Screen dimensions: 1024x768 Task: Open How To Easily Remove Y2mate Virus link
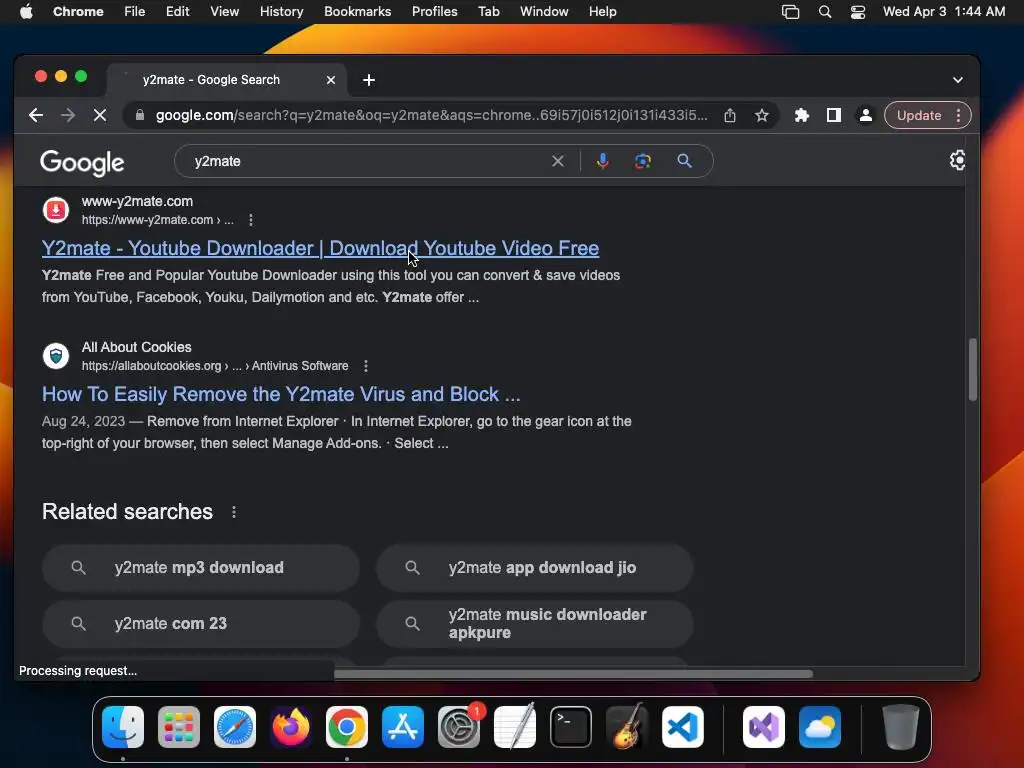281,394
